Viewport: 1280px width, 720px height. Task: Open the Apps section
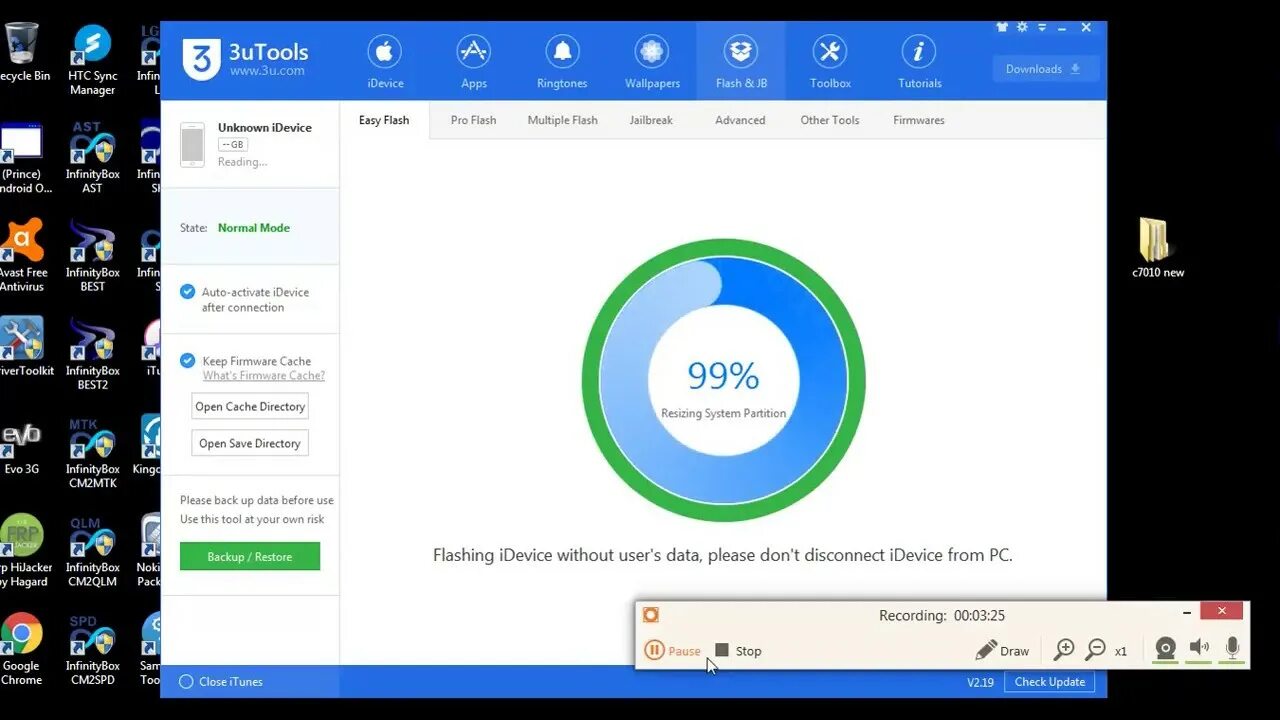474,62
